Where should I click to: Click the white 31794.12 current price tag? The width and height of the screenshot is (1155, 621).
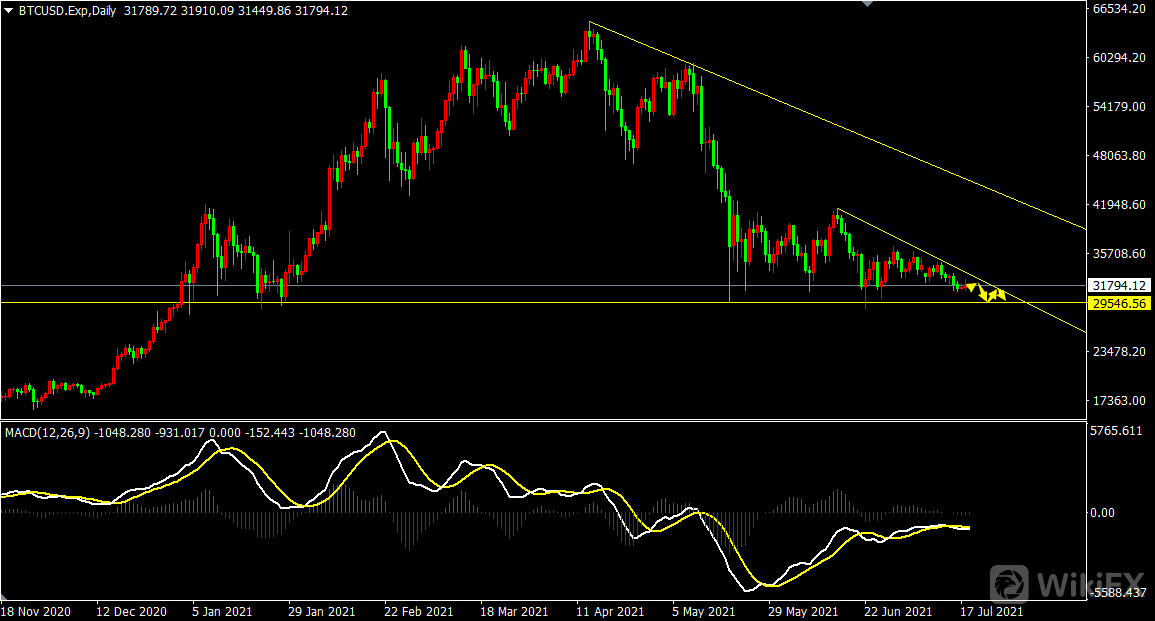tap(1119, 286)
